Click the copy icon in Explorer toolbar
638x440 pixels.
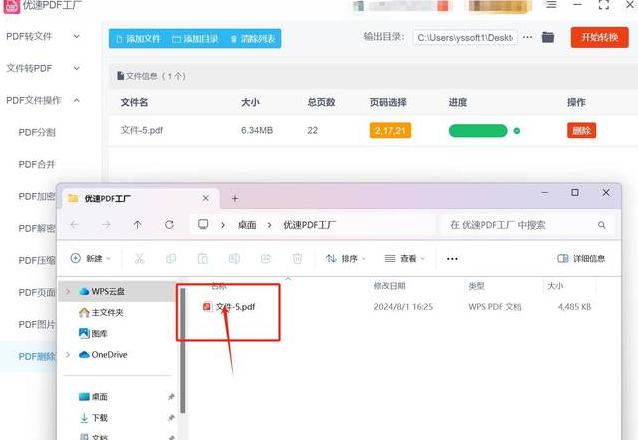171,258
